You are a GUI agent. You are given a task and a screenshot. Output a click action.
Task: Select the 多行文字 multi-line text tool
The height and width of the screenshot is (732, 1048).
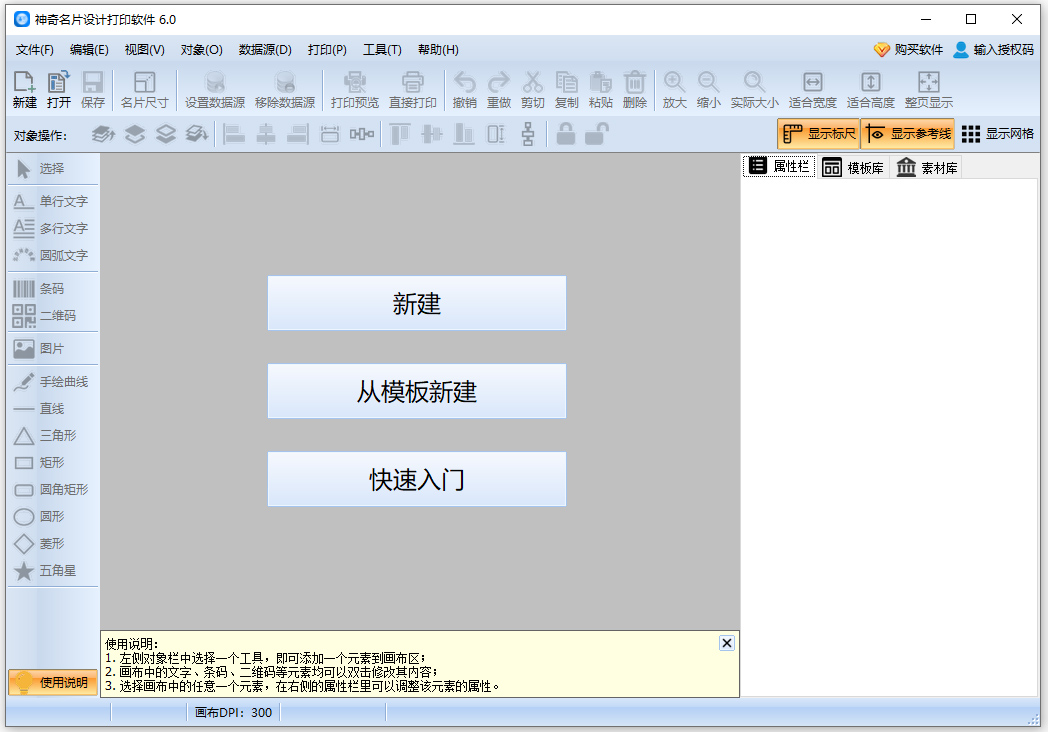(x=48, y=228)
